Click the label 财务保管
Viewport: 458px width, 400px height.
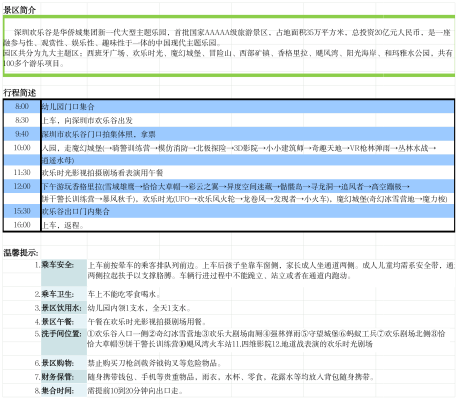point(58,377)
